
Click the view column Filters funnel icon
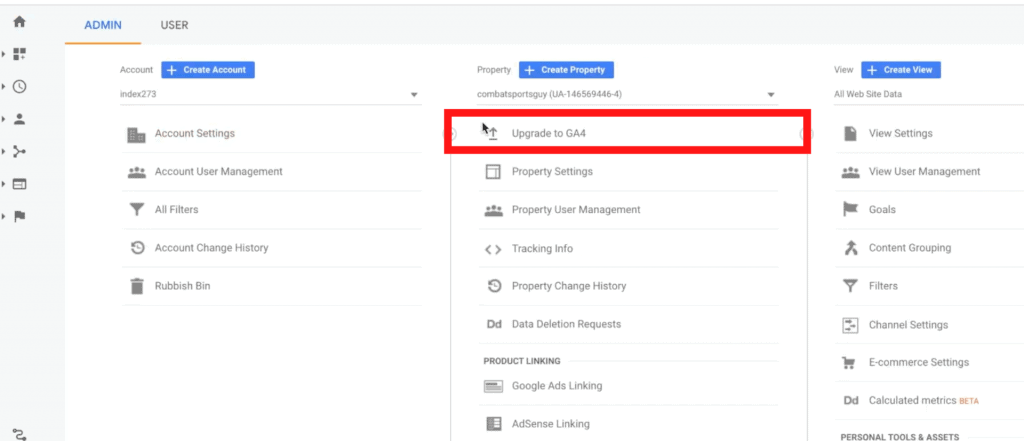pos(850,286)
